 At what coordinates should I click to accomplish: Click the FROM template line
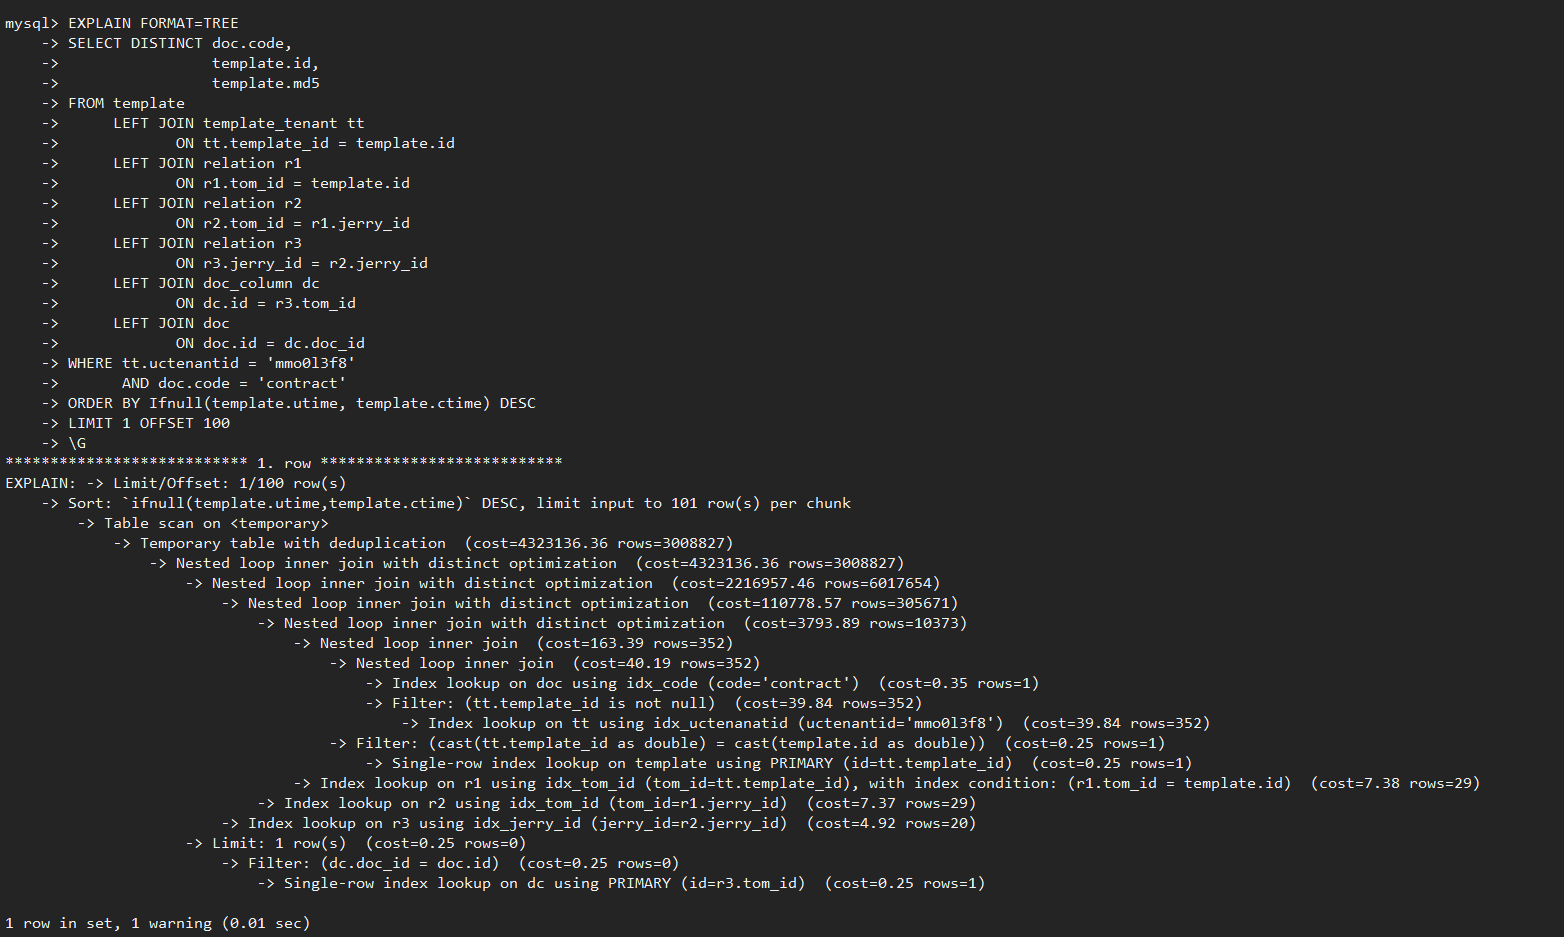[x=126, y=103]
